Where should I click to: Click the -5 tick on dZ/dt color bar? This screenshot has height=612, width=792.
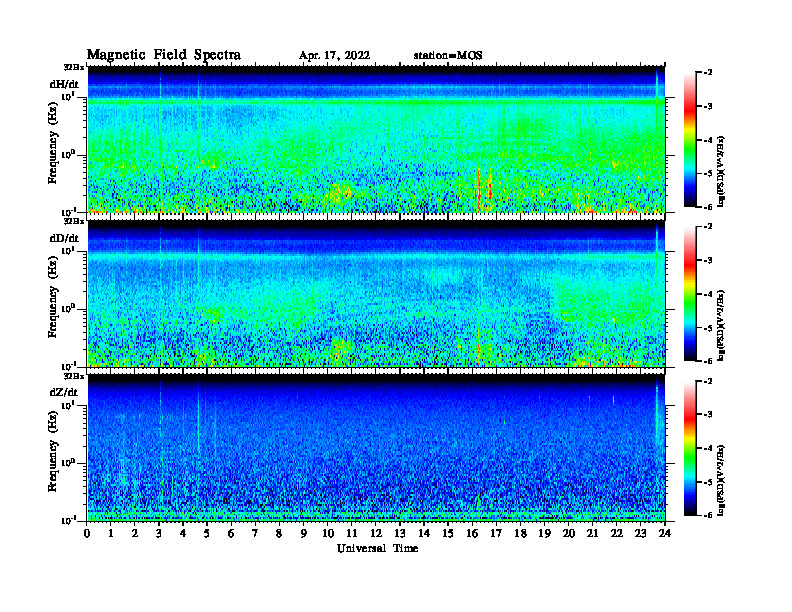(x=708, y=482)
